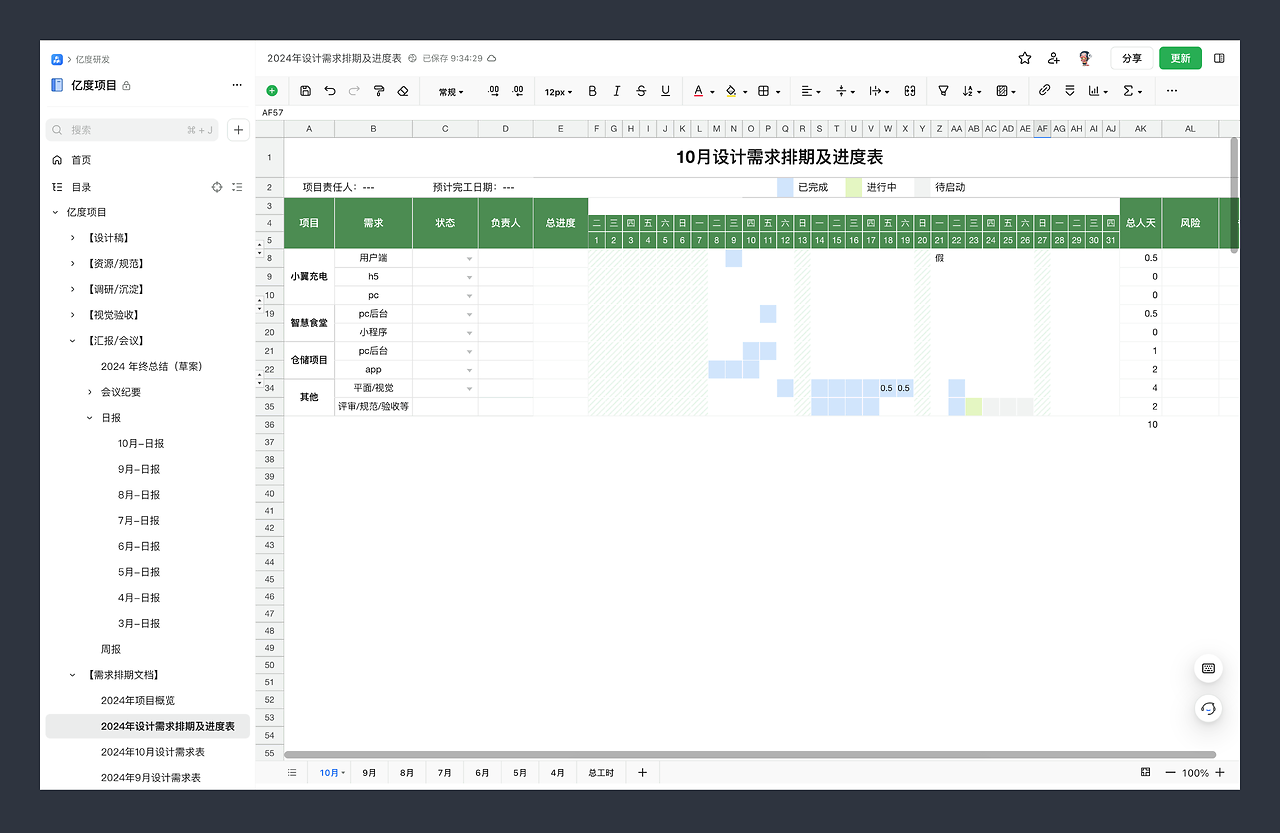Click the add collaborator icon

(x=1054, y=58)
